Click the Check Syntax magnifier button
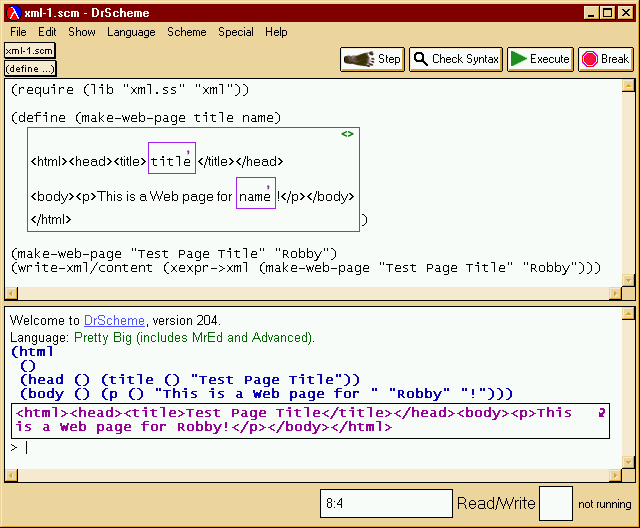Viewport: 640px width, 528px height. point(456,59)
